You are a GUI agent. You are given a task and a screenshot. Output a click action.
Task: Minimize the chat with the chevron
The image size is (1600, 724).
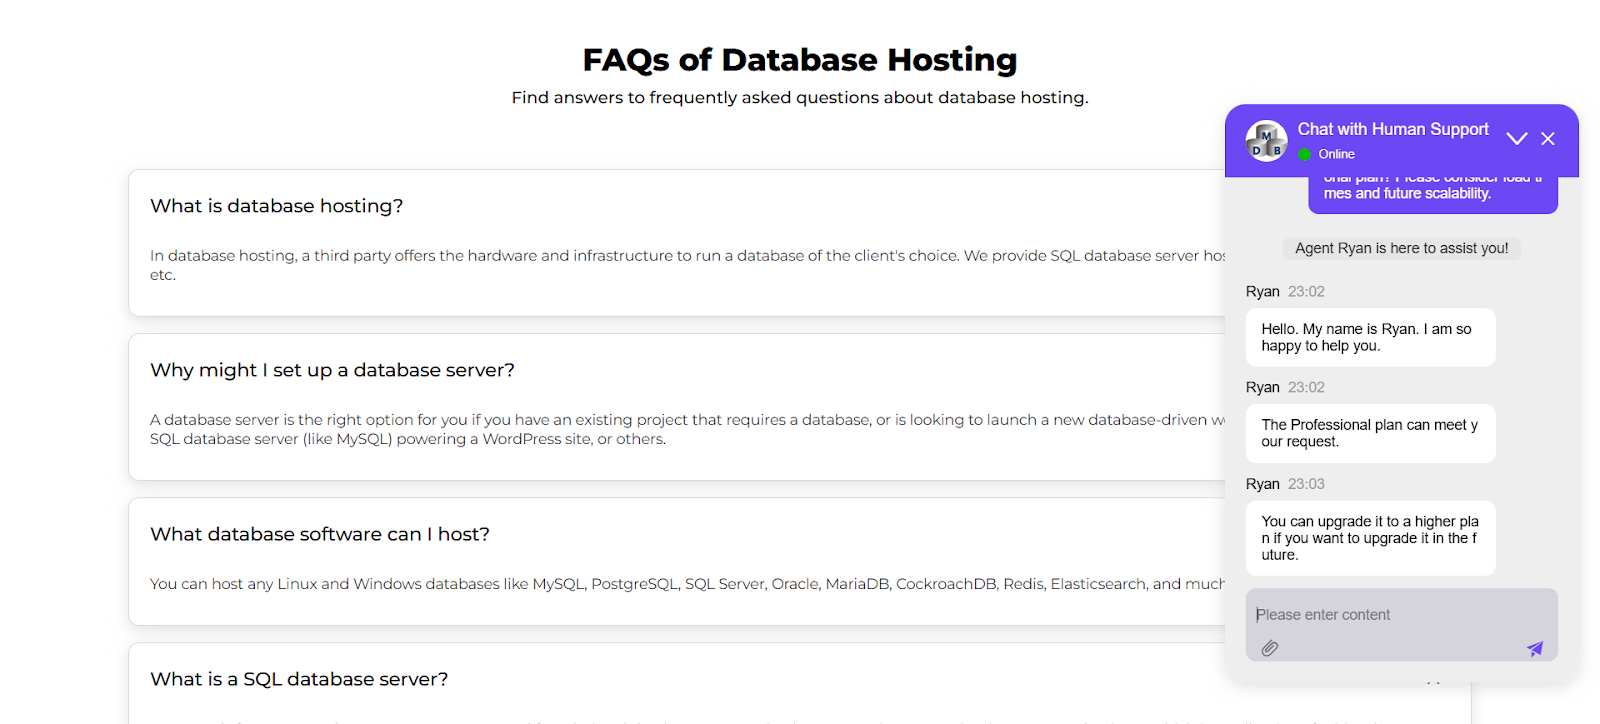(x=1517, y=139)
